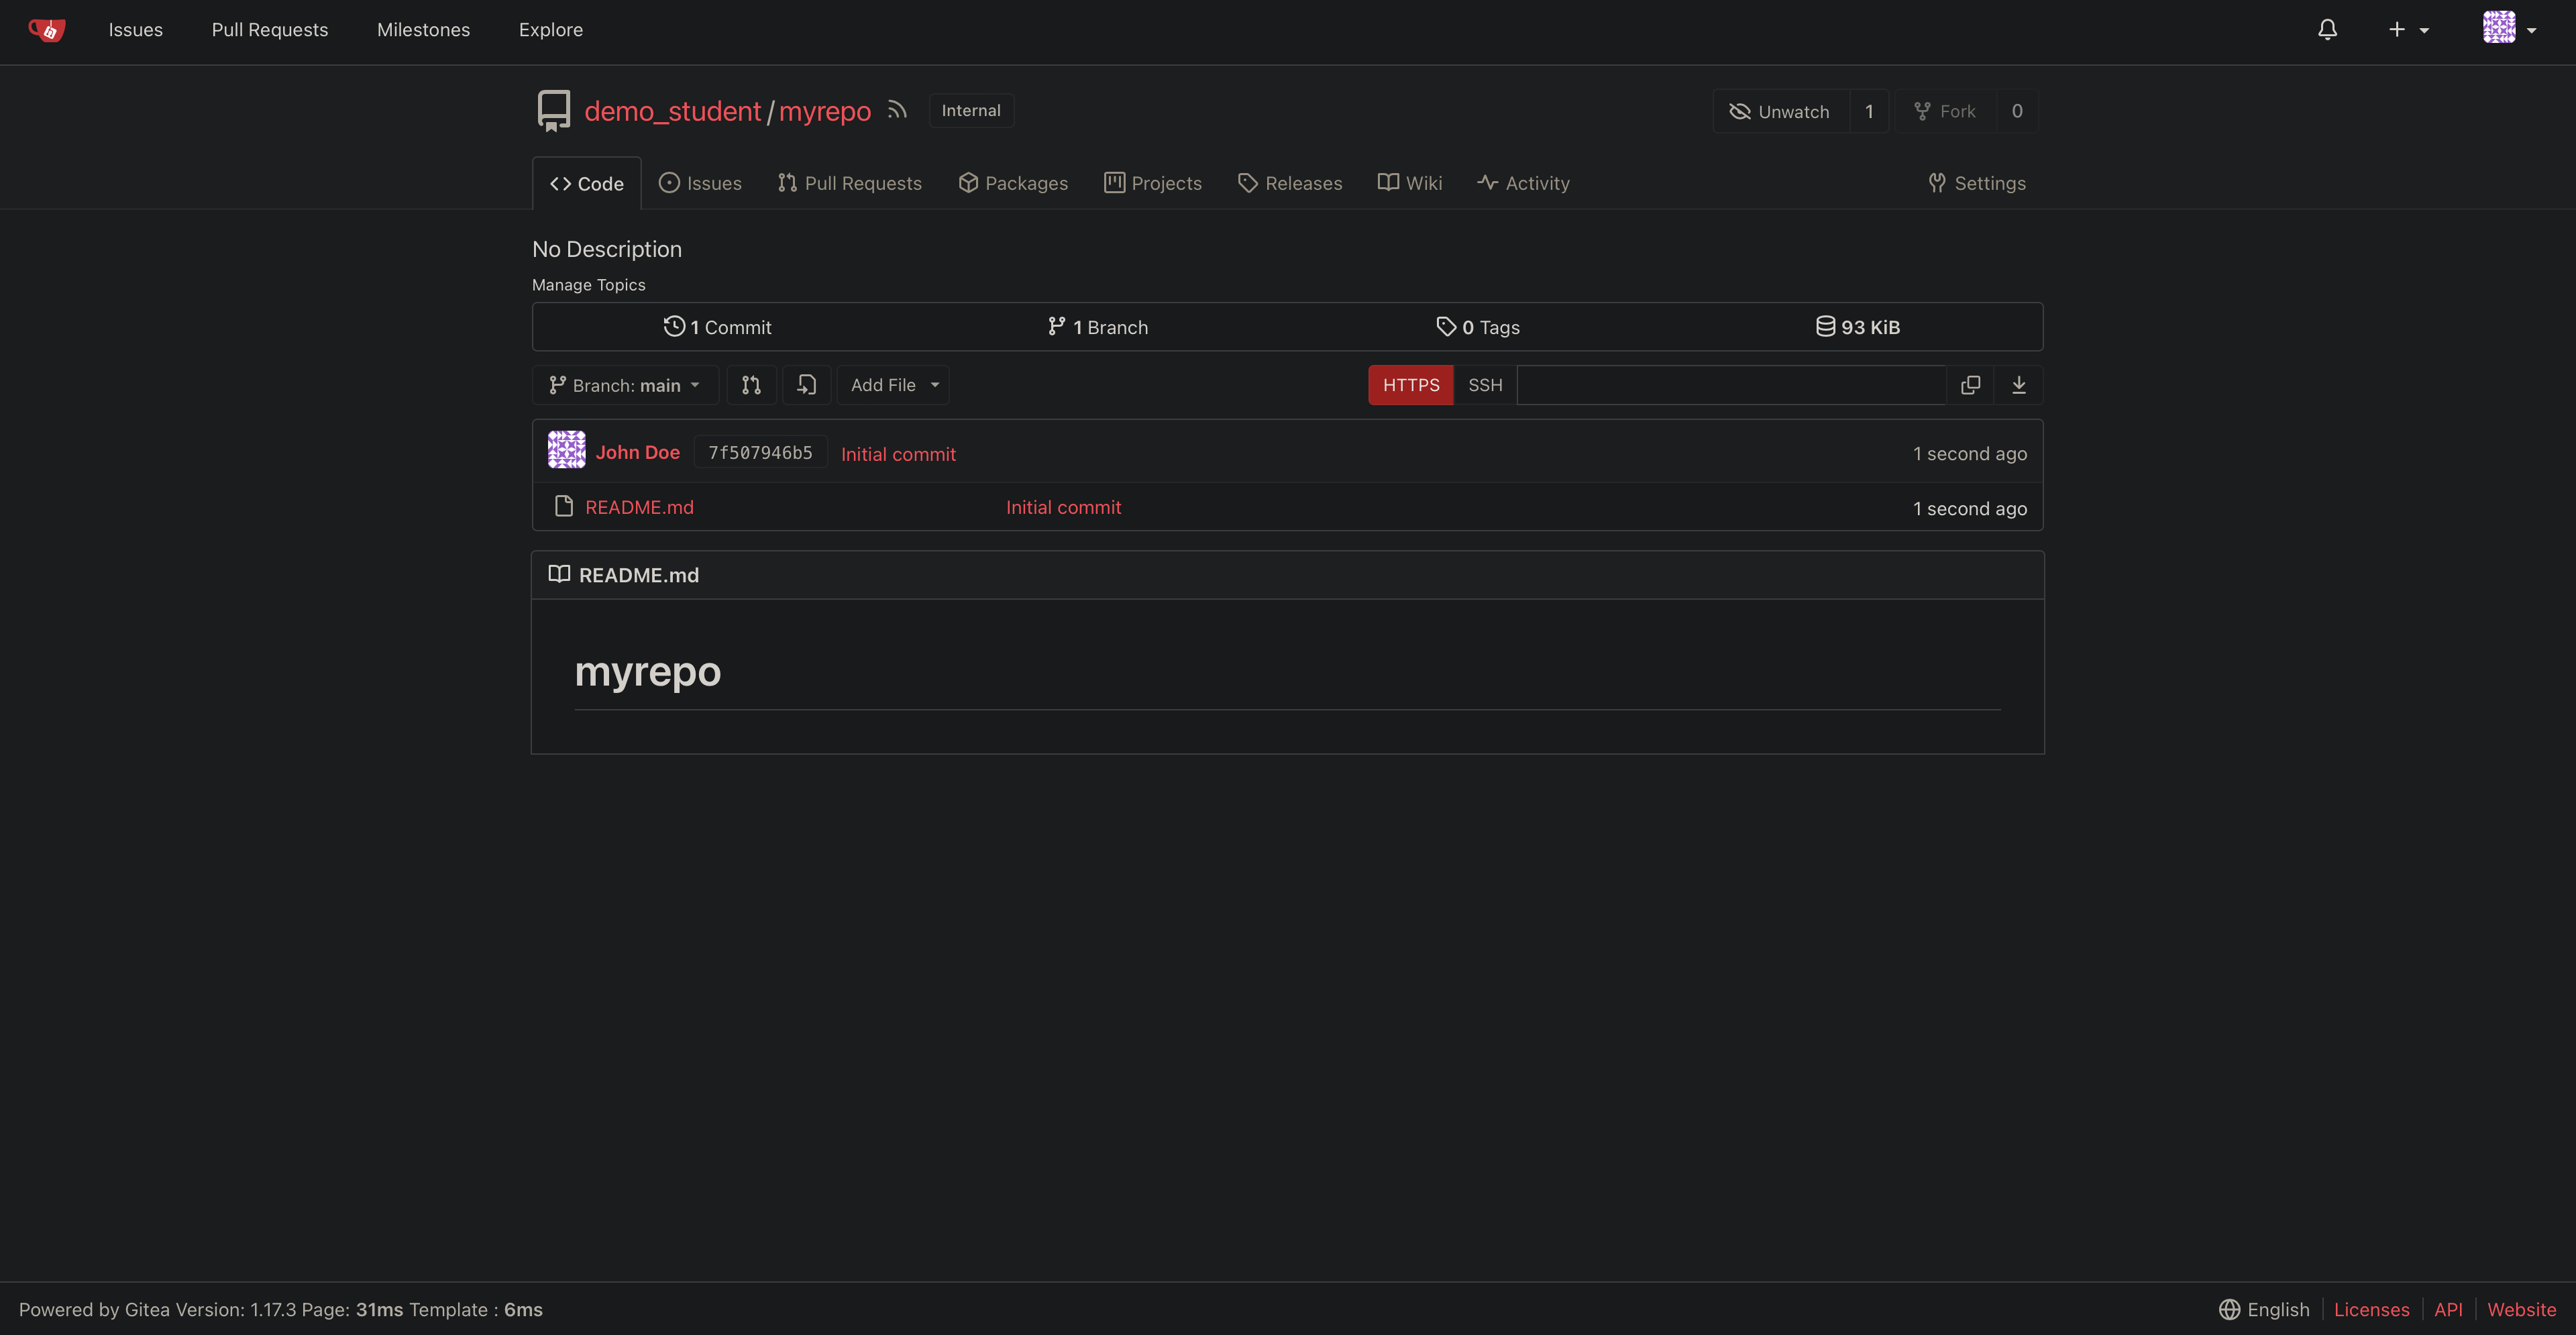The height and width of the screenshot is (1335, 2576).
Task: Click the RSS feed icon beside myrepo
Action: click(897, 110)
